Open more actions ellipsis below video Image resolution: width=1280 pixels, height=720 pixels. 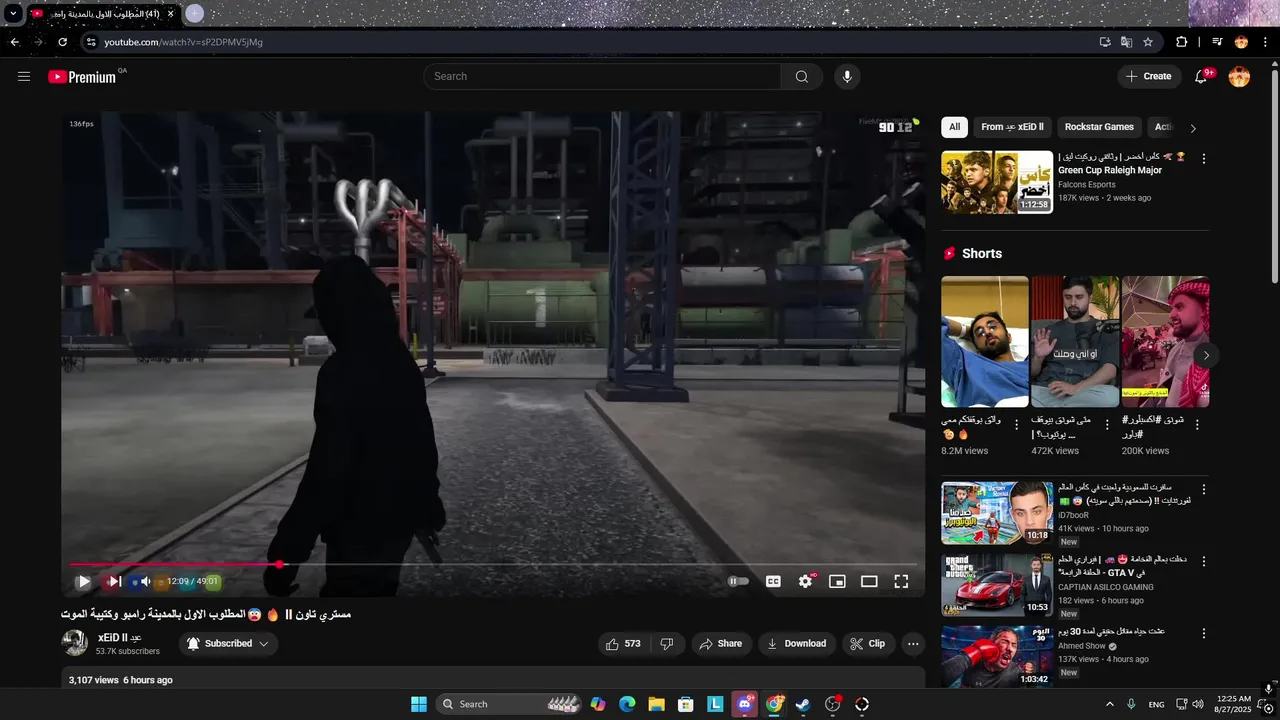[x=913, y=644]
